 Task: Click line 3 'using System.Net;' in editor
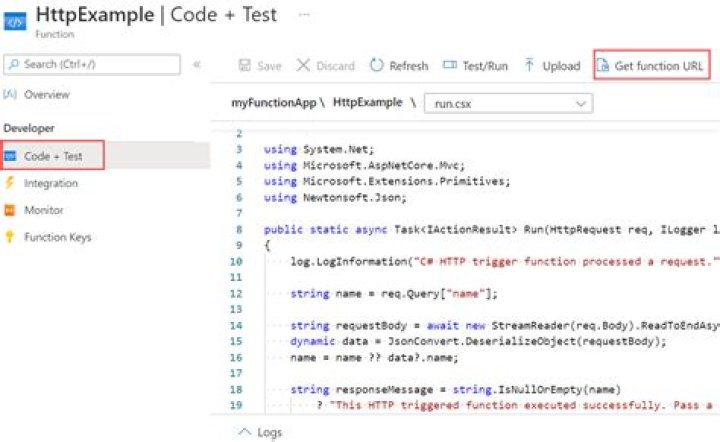click(x=319, y=149)
